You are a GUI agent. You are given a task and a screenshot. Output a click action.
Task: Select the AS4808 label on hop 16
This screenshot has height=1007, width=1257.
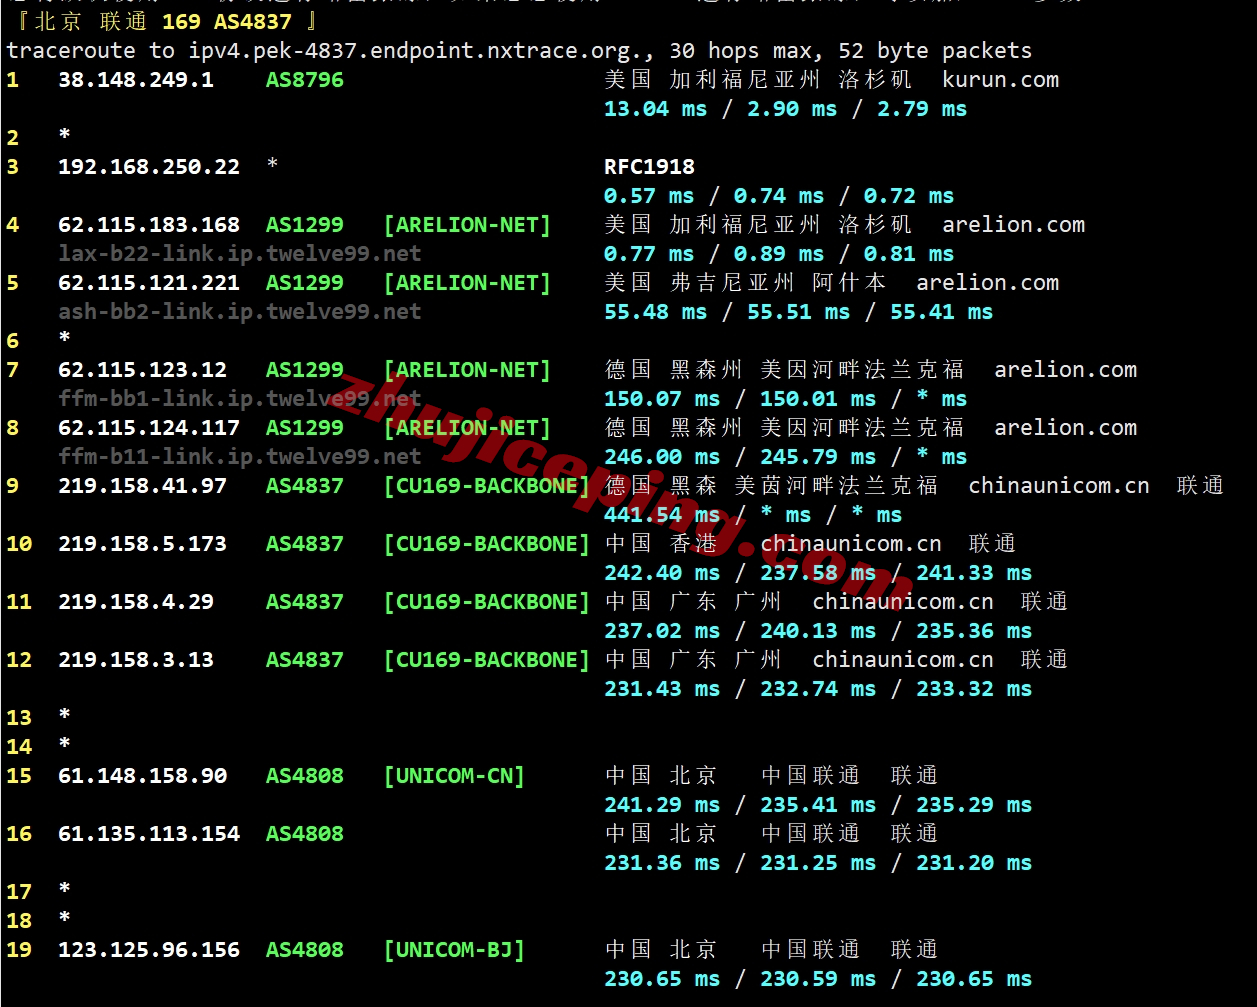click(x=305, y=834)
